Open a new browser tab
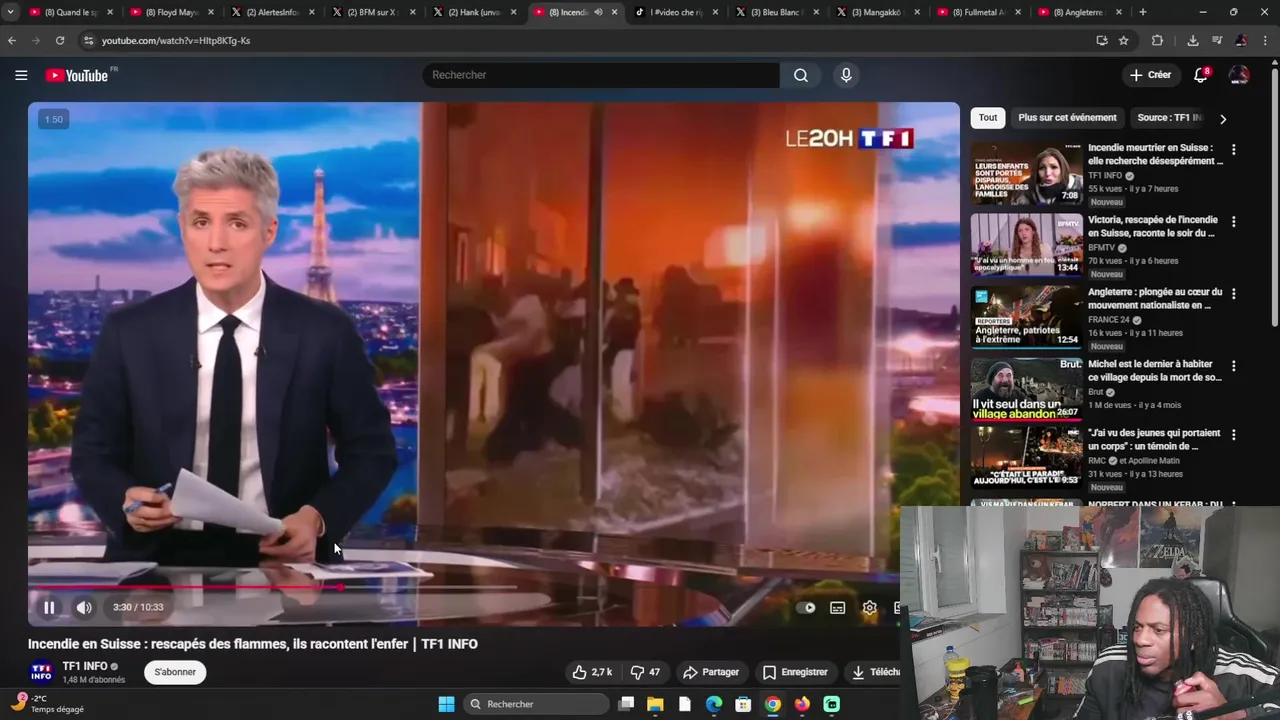Image resolution: width=1280 pixels, height=720 pixels. tap(1142, 12)
